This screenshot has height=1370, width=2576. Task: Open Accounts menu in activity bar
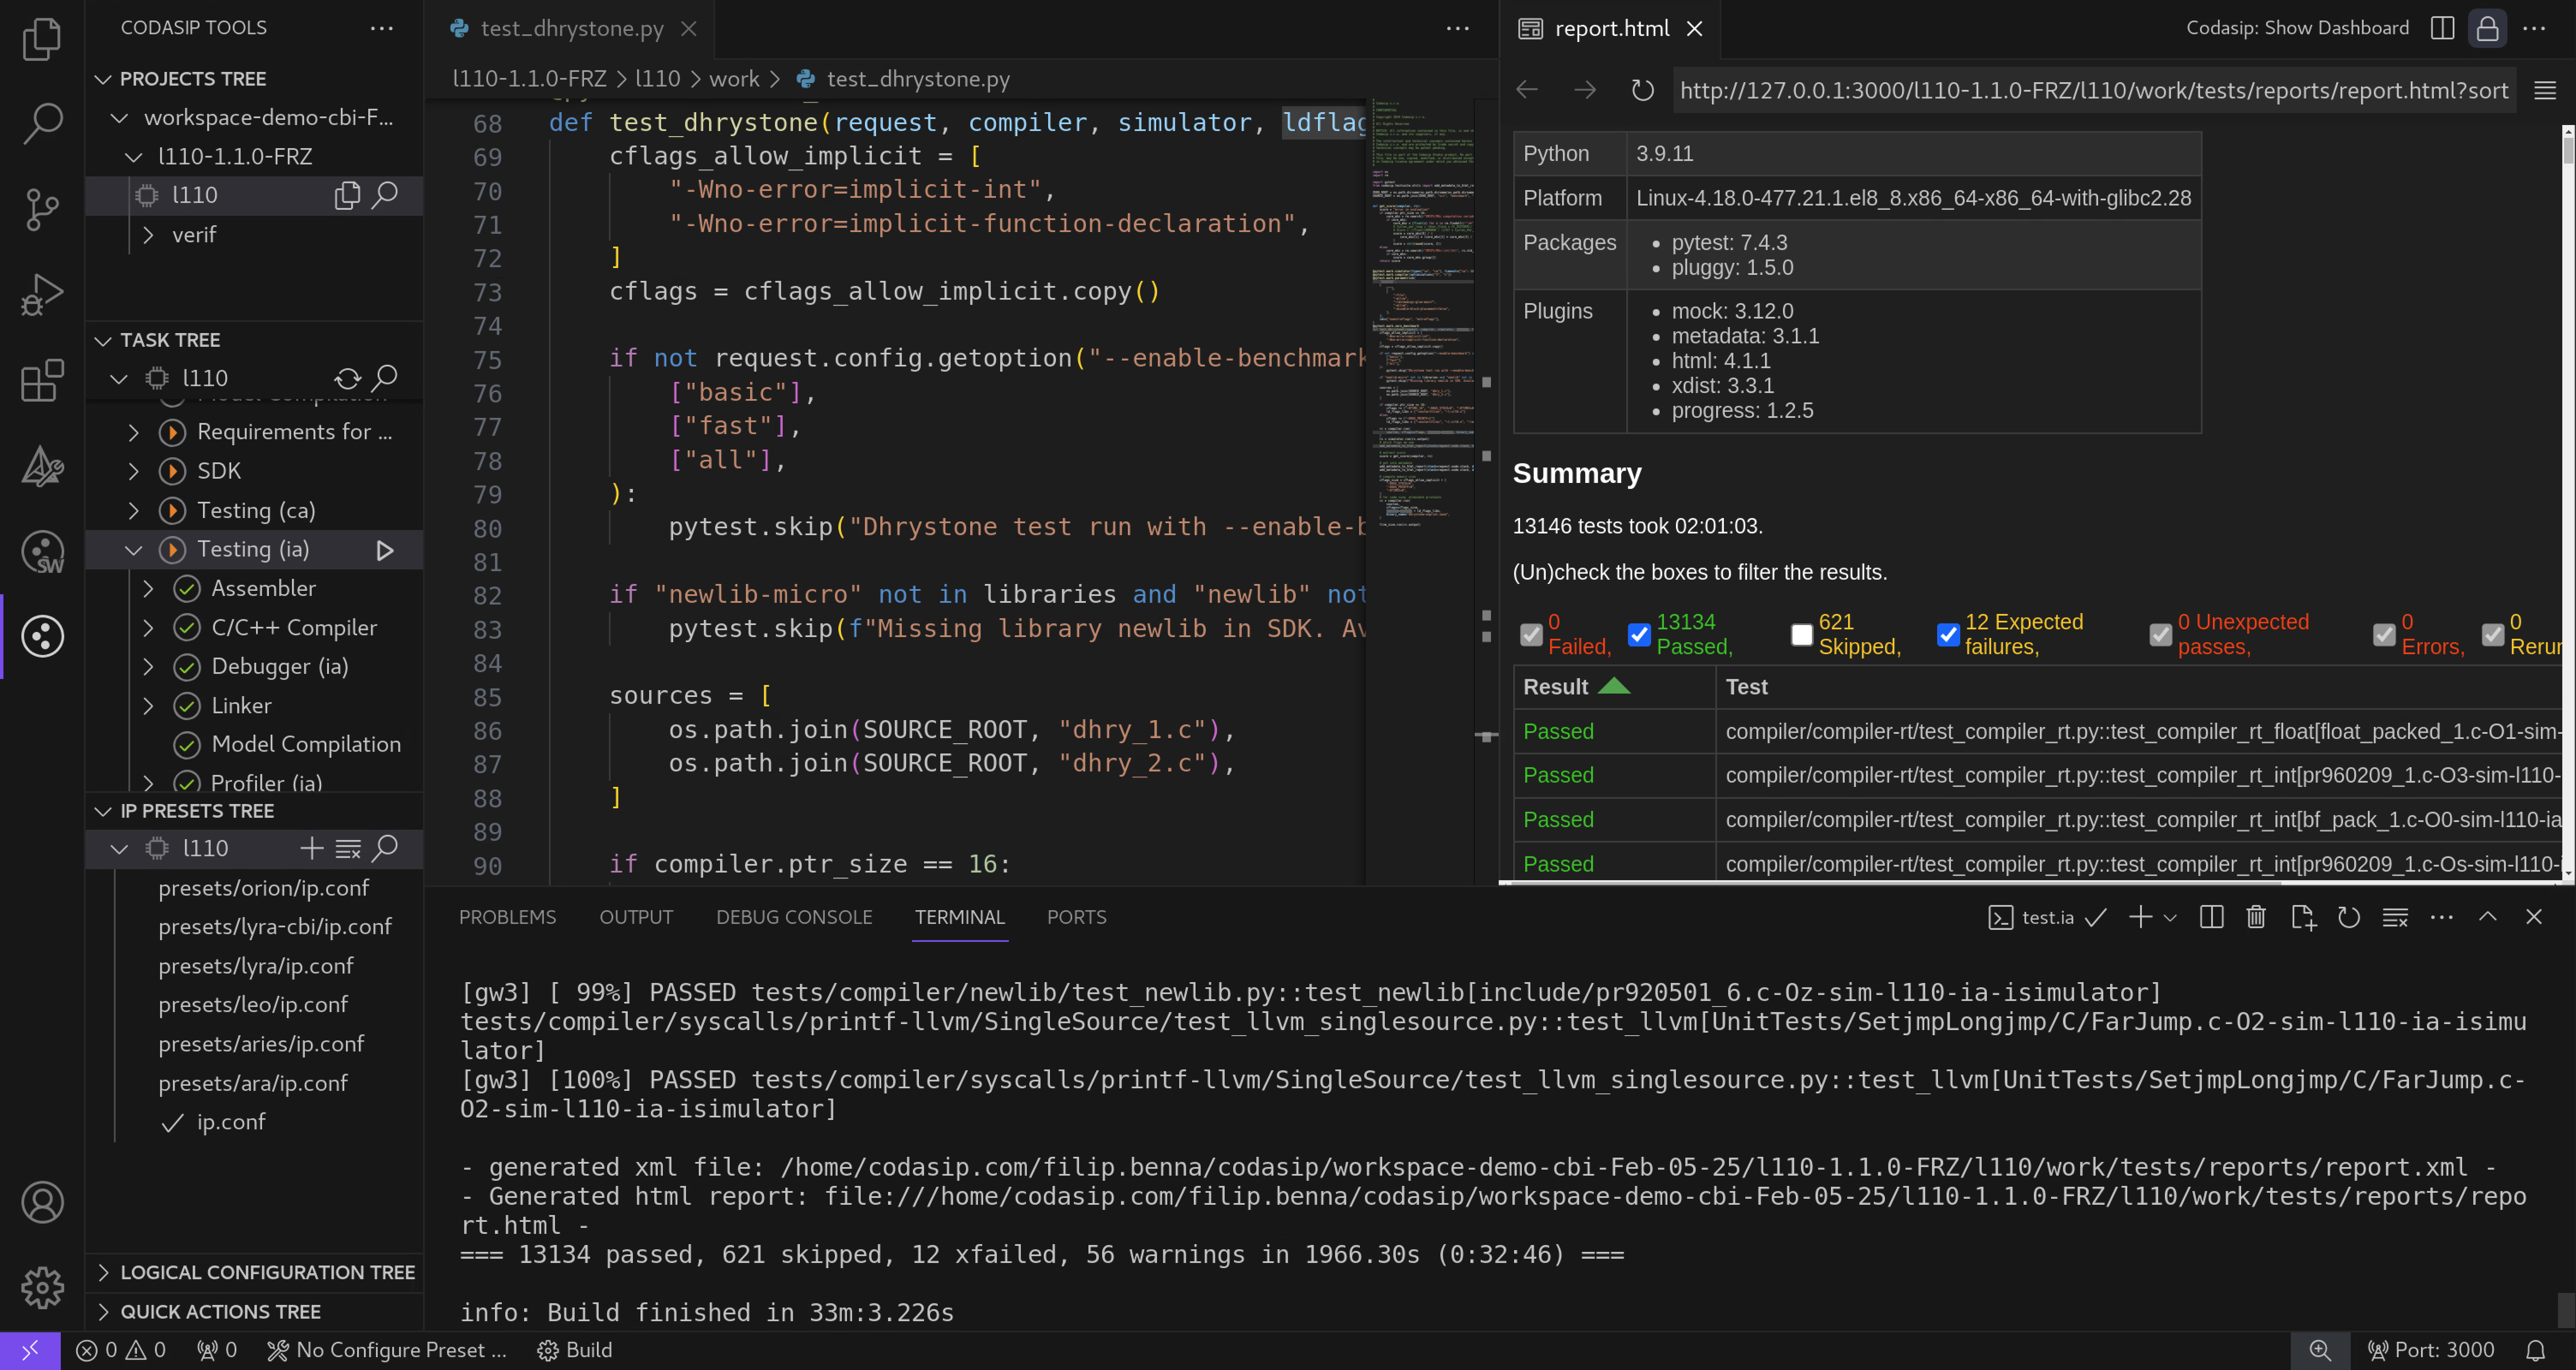(42, 1202)
